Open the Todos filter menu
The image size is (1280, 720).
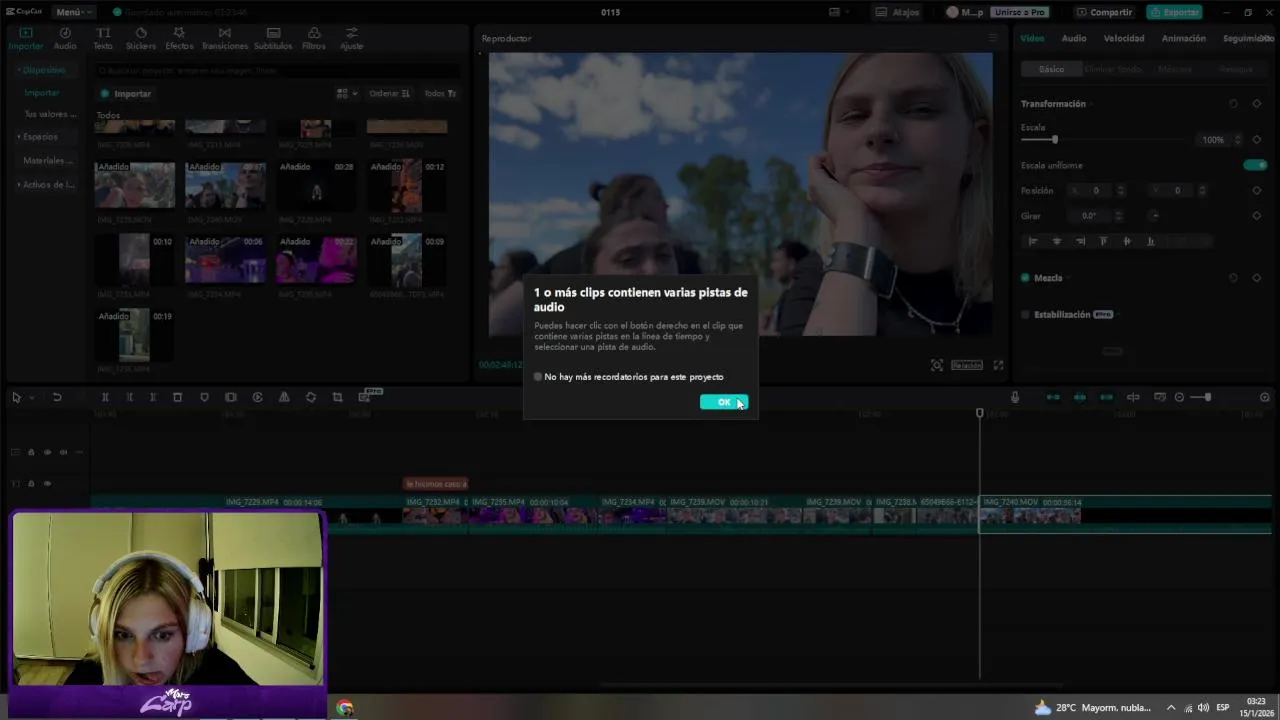point(440,93)
